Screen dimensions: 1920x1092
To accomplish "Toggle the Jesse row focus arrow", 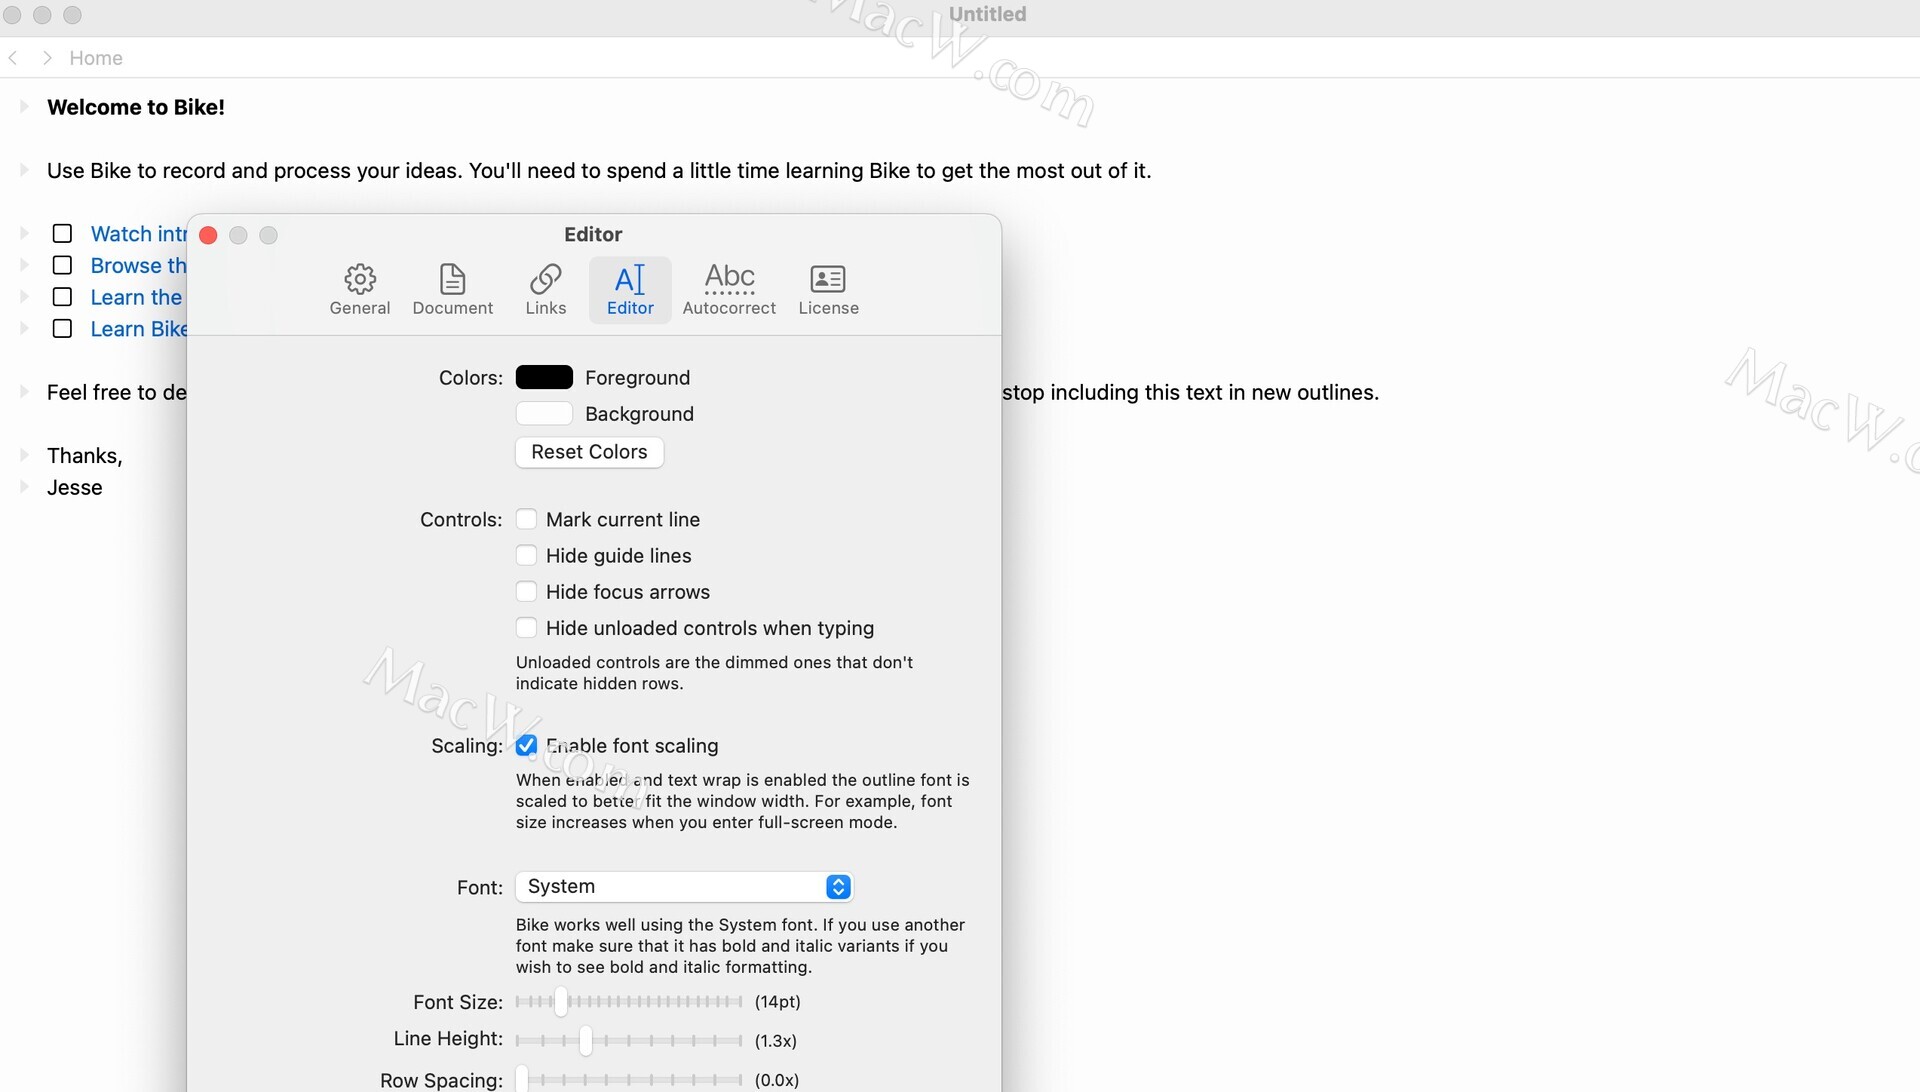I will [24, 487].
